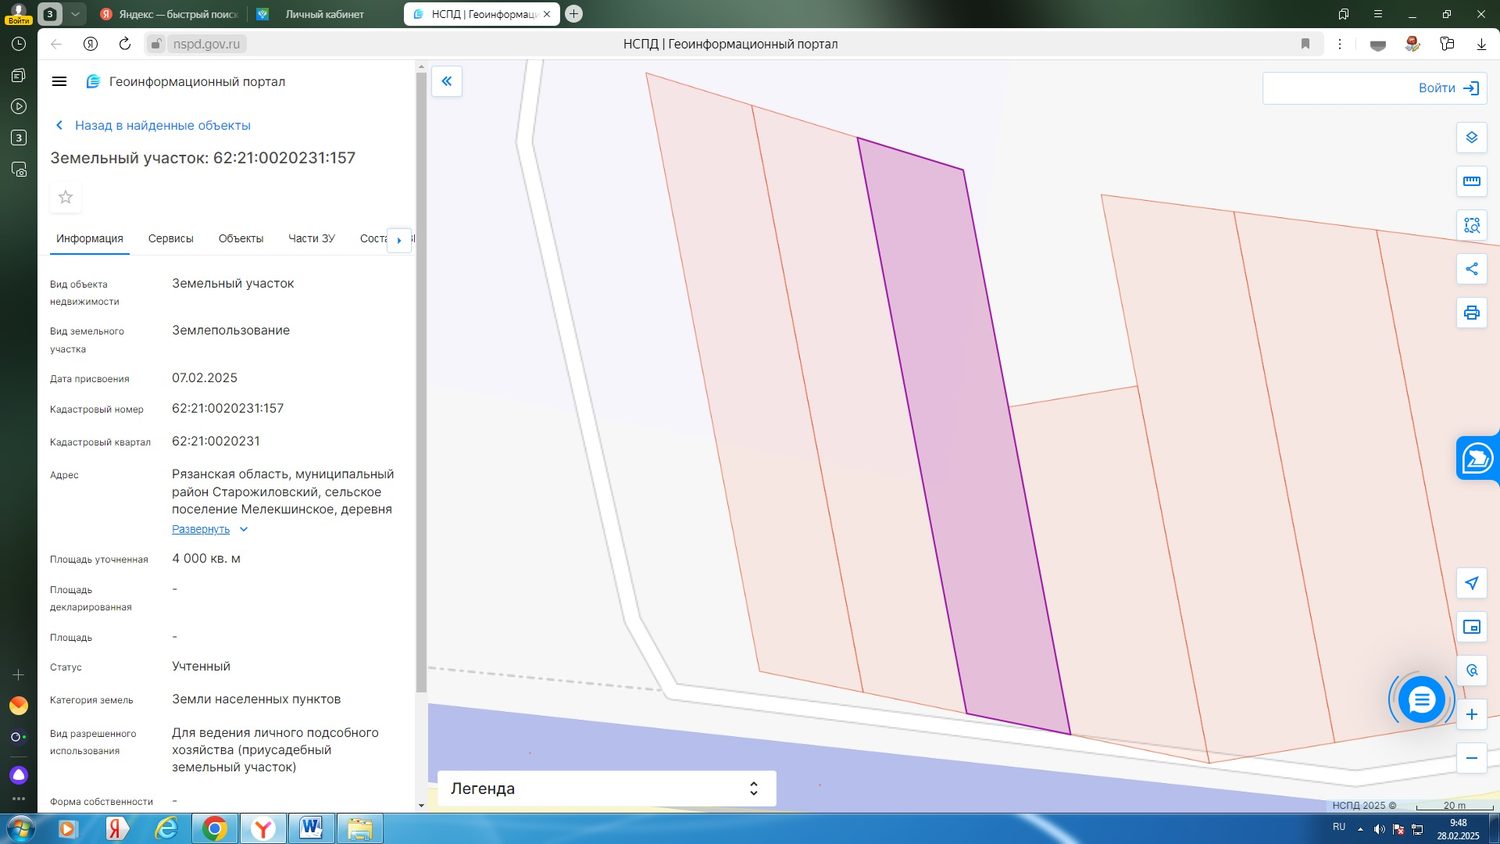
Task: Switch to the Сервисы tab
Action: (171, 238)
